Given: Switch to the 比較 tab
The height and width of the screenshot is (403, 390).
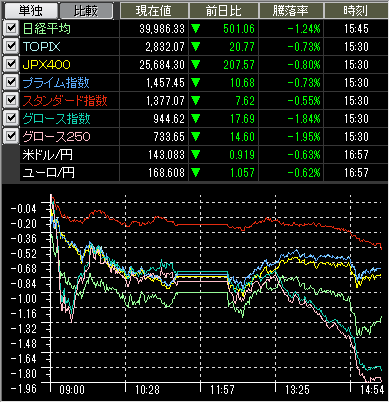Looking at the screenshot, I should 86,11.
